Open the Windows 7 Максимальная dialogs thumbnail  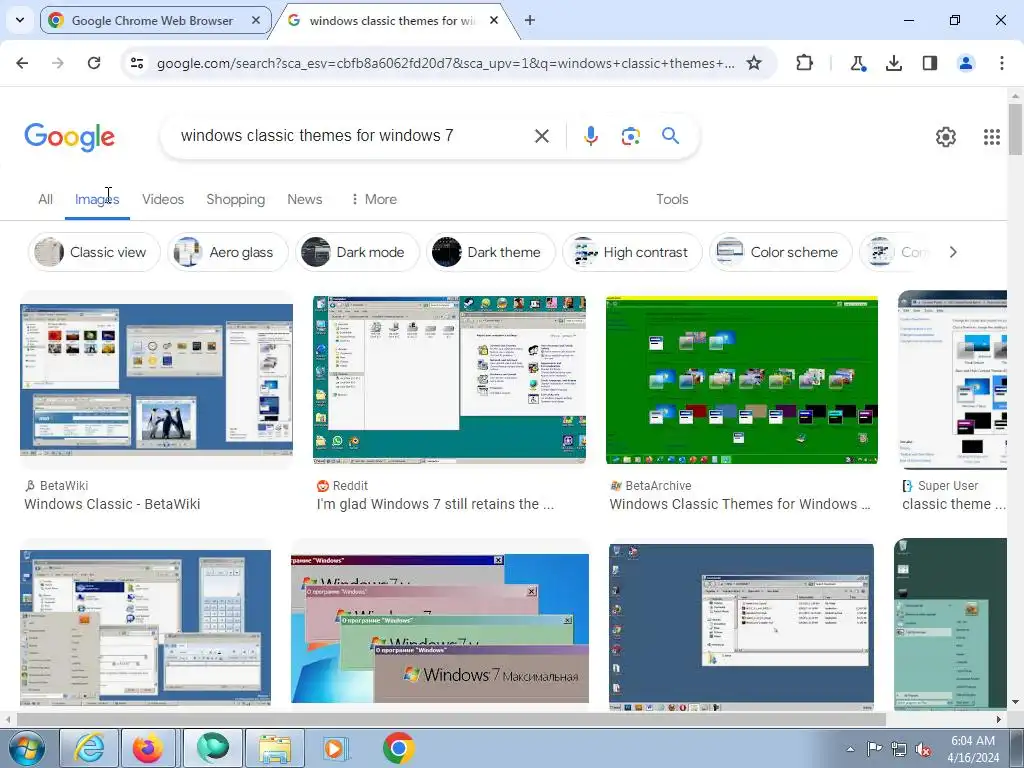pos(440,629)
